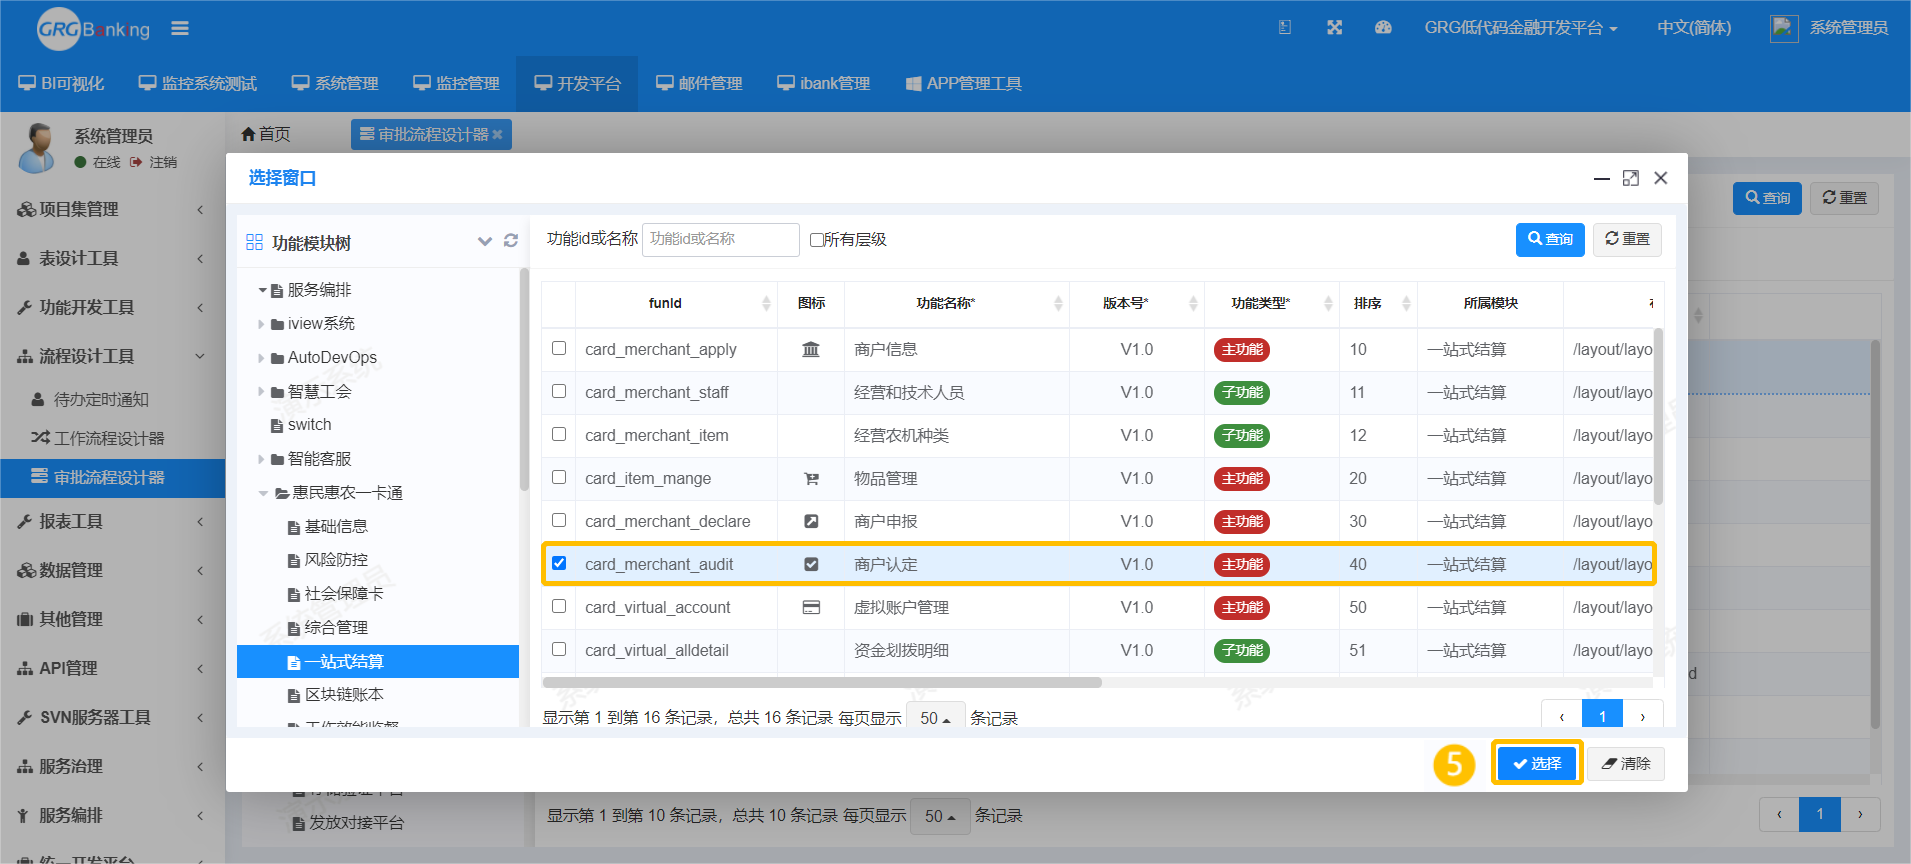Viewport: 1911px width, 864px height.
Task: Refresh the 功能模块树 tree
Action: 511,241
